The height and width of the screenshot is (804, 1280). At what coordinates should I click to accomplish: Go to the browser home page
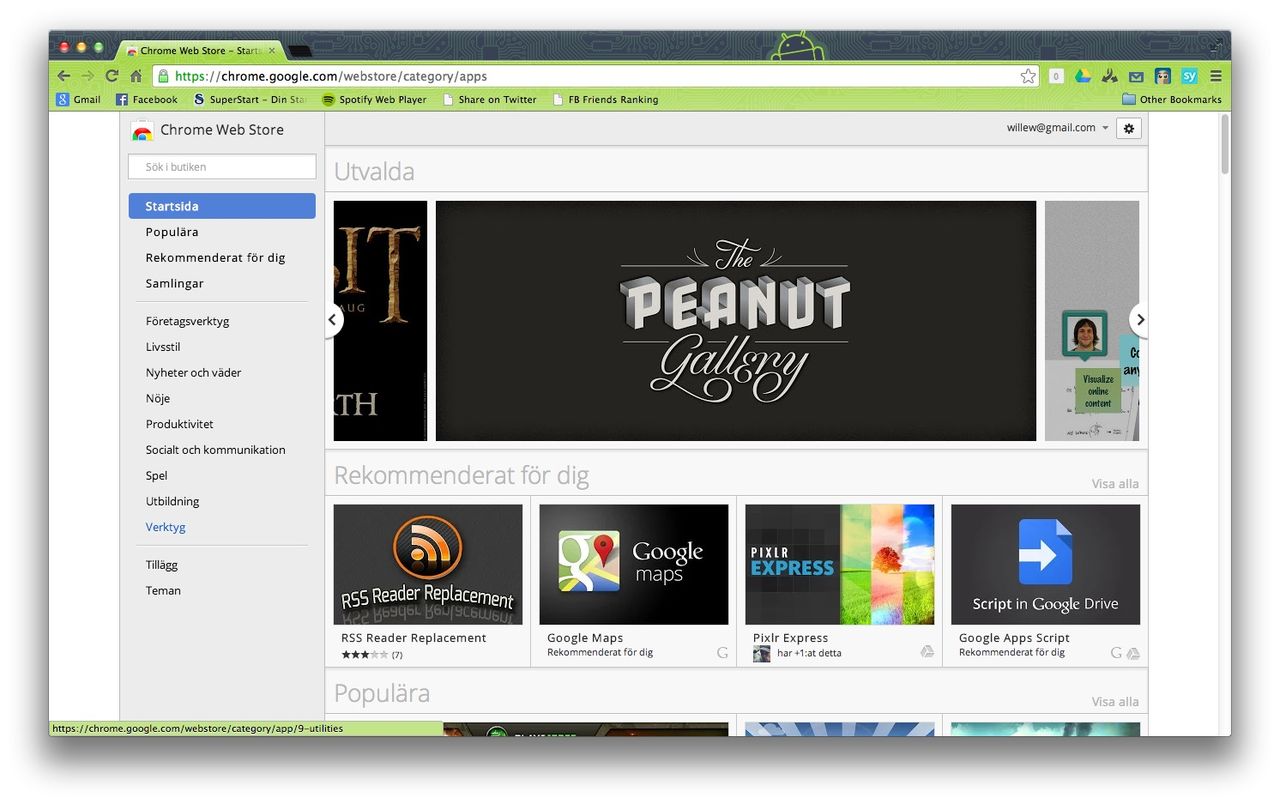pyautogui.click(x=136, y=76)
